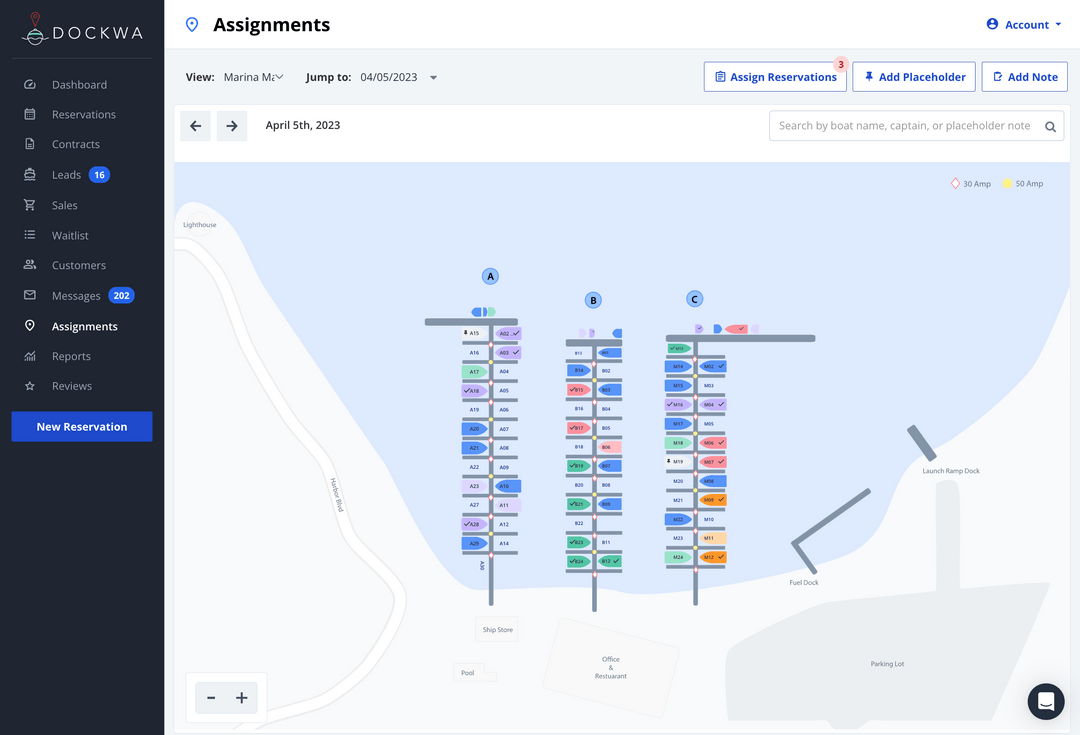Viewport: 1080px width, 735px height.
Task: Click the New Reservation button
Action: (x=81, y=426)
